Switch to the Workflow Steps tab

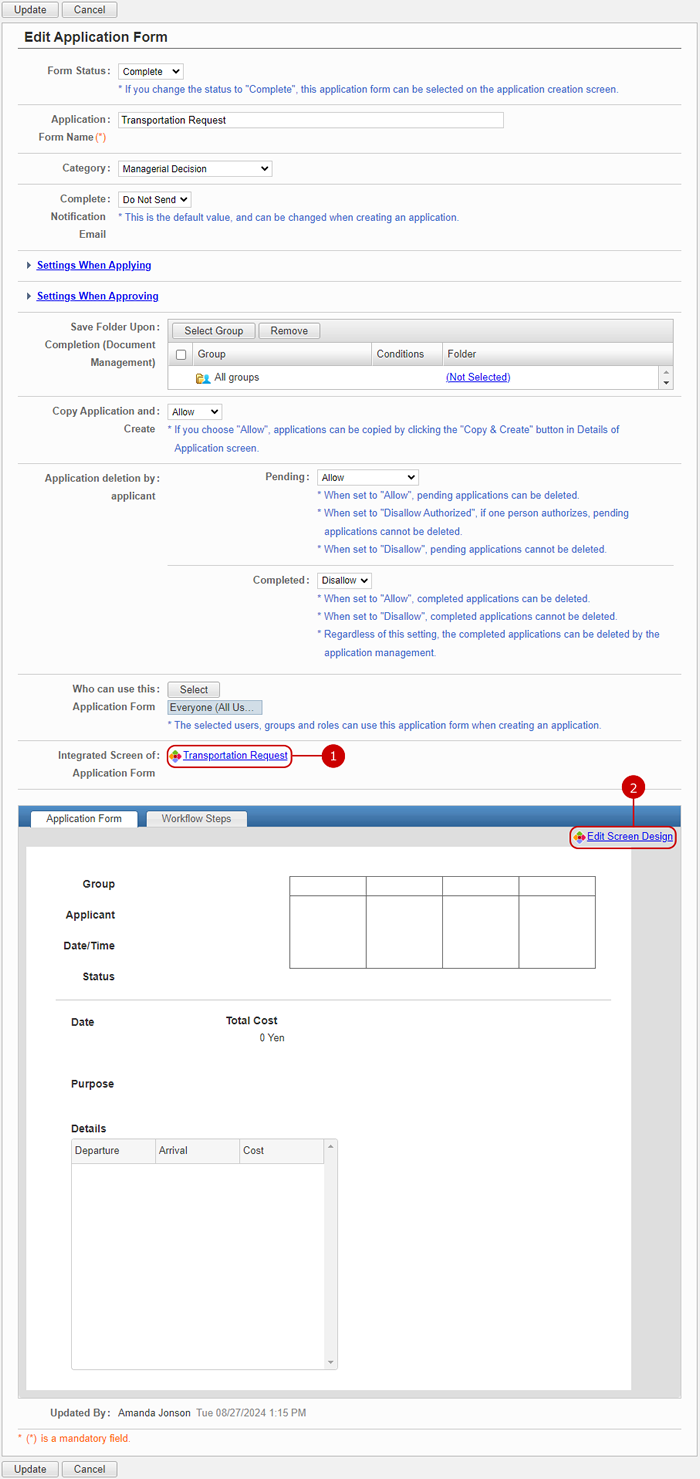coord(196,819)
